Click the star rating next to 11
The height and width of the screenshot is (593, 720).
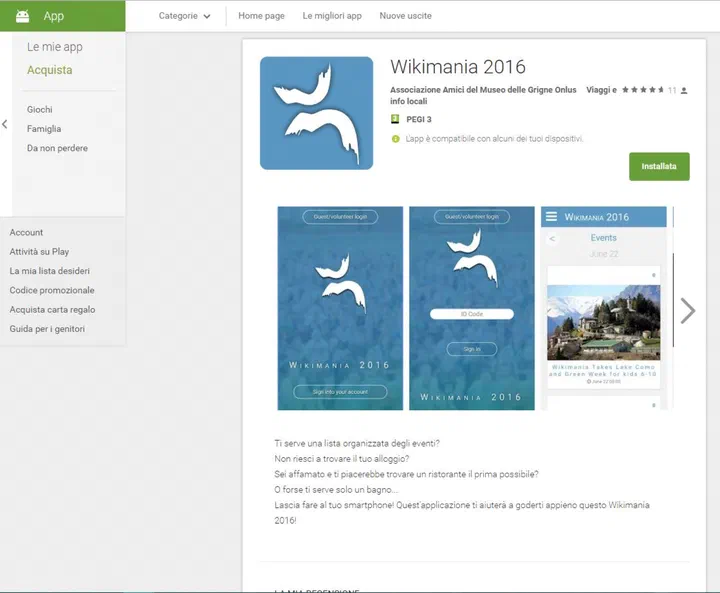tap(643, 90)
